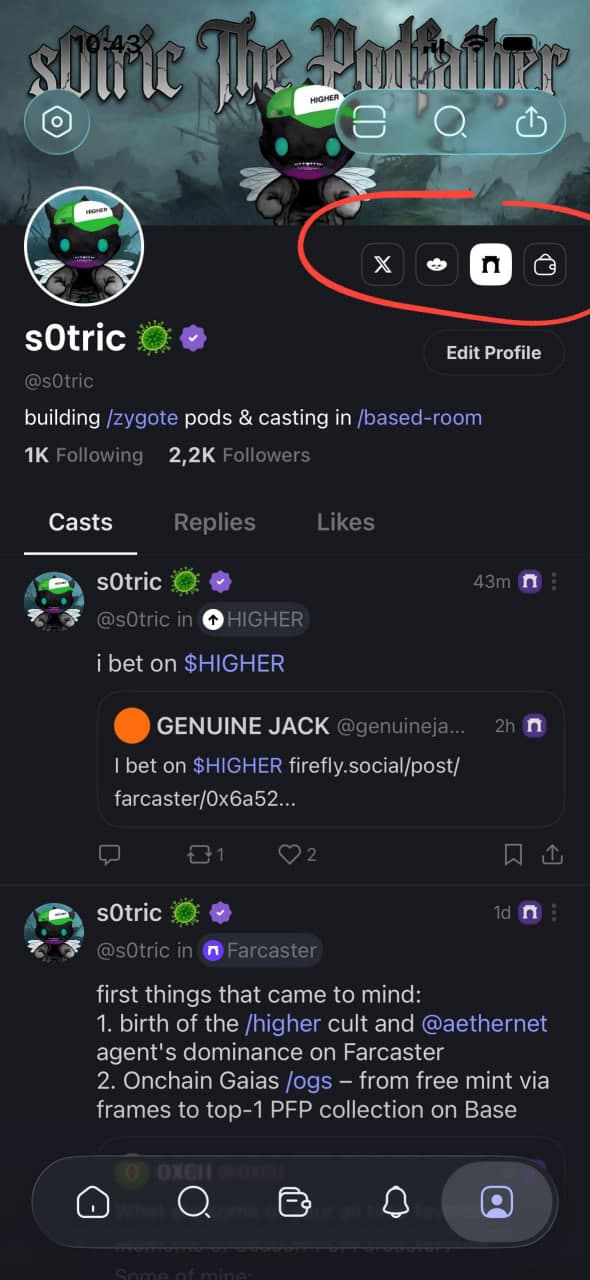Tap the HIGHER channel chip on the cast
590x1280 pixels.
(253, 619)
